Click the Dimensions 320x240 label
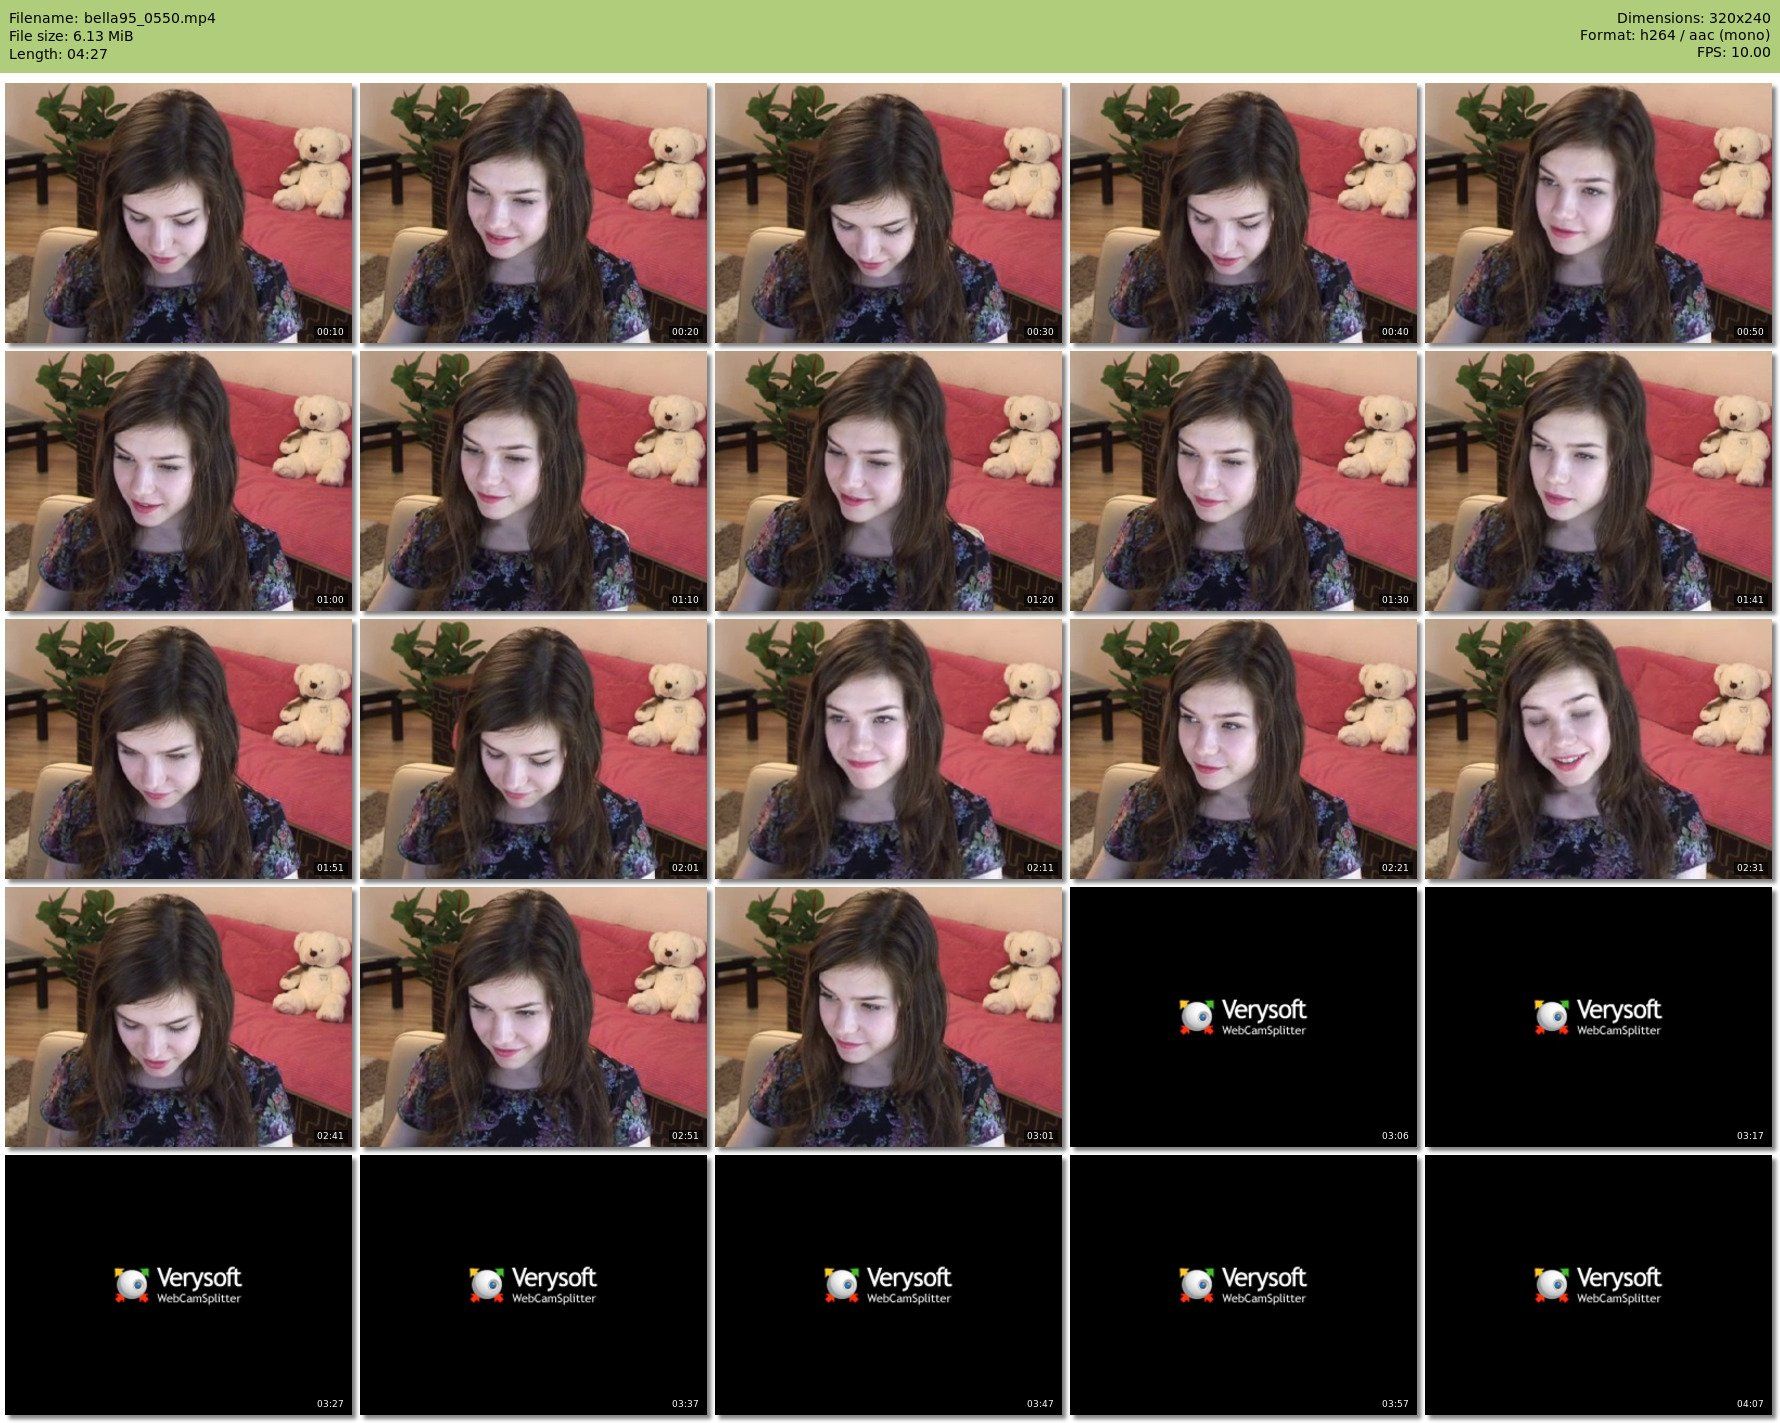The height and width of the screenshot is (1423, 1780). [x=1693, y=18]
